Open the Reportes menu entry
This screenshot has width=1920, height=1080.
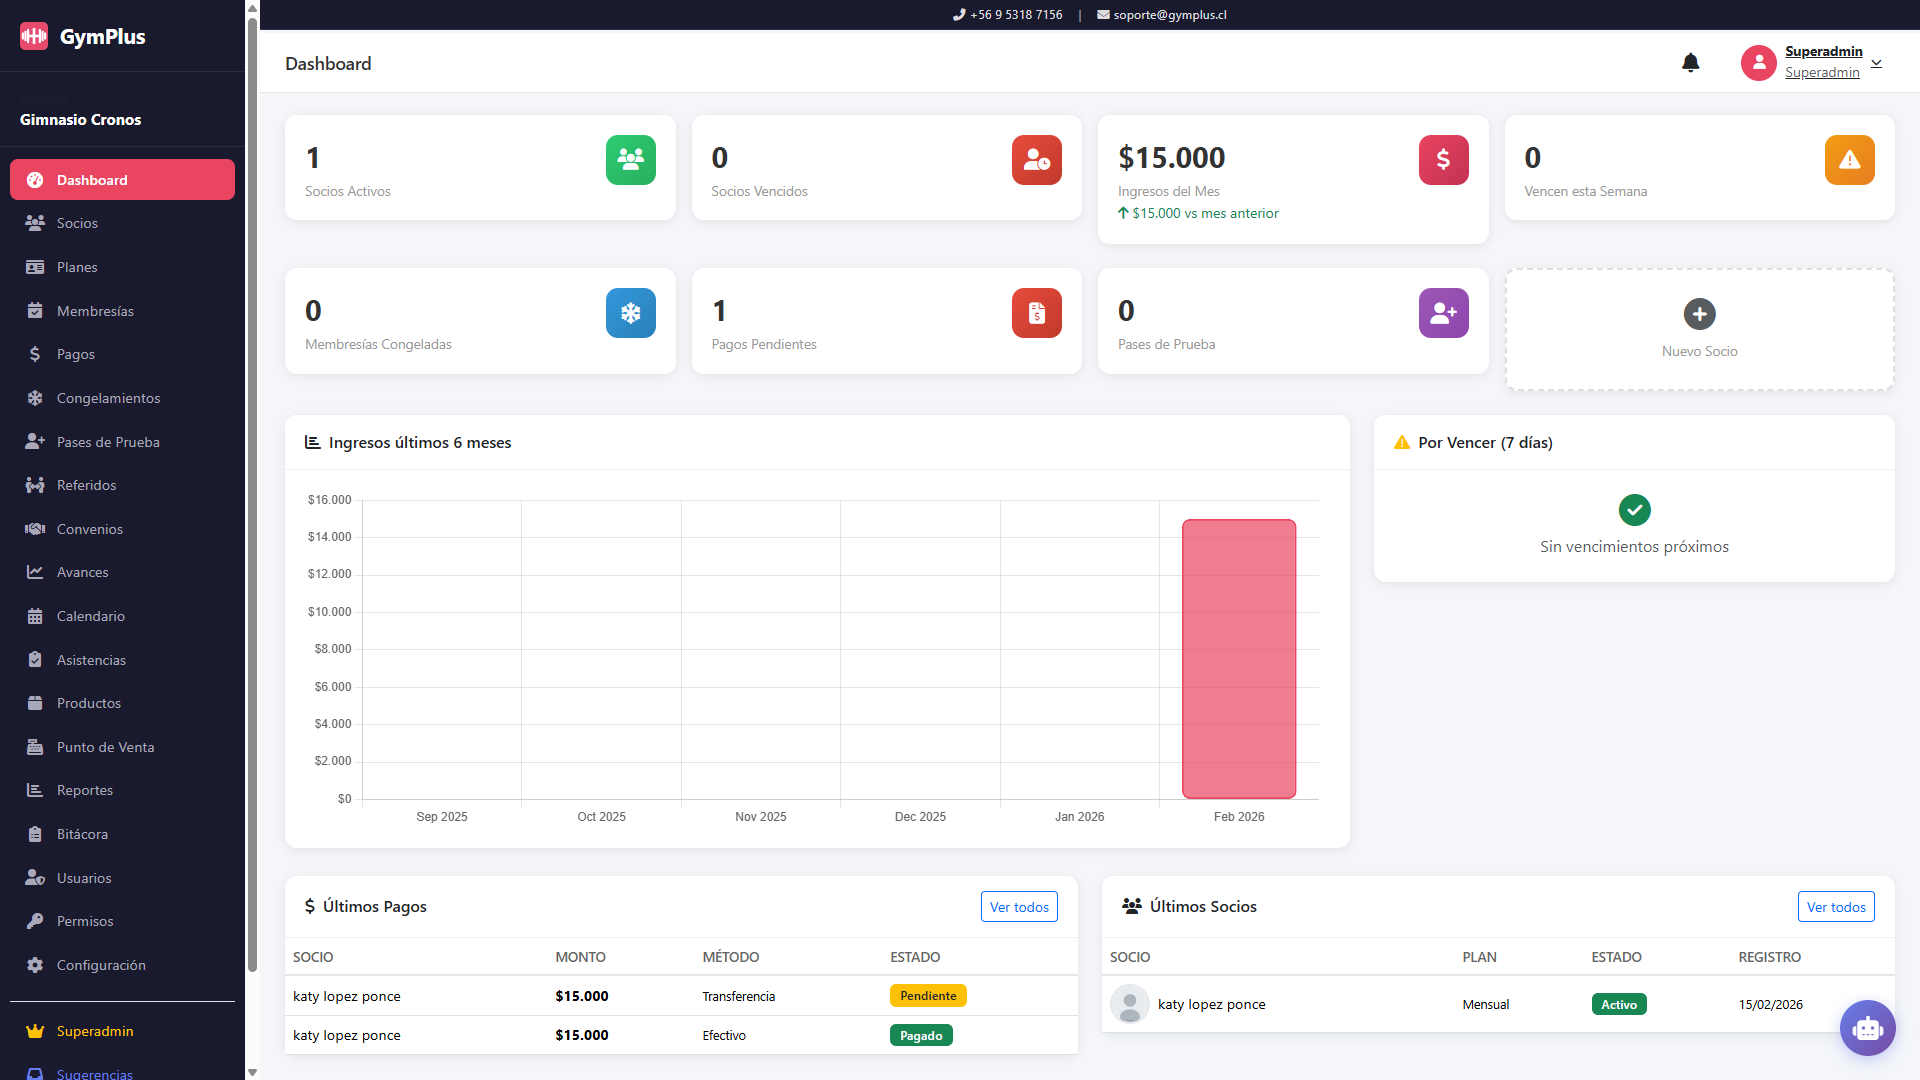(85, 789)
